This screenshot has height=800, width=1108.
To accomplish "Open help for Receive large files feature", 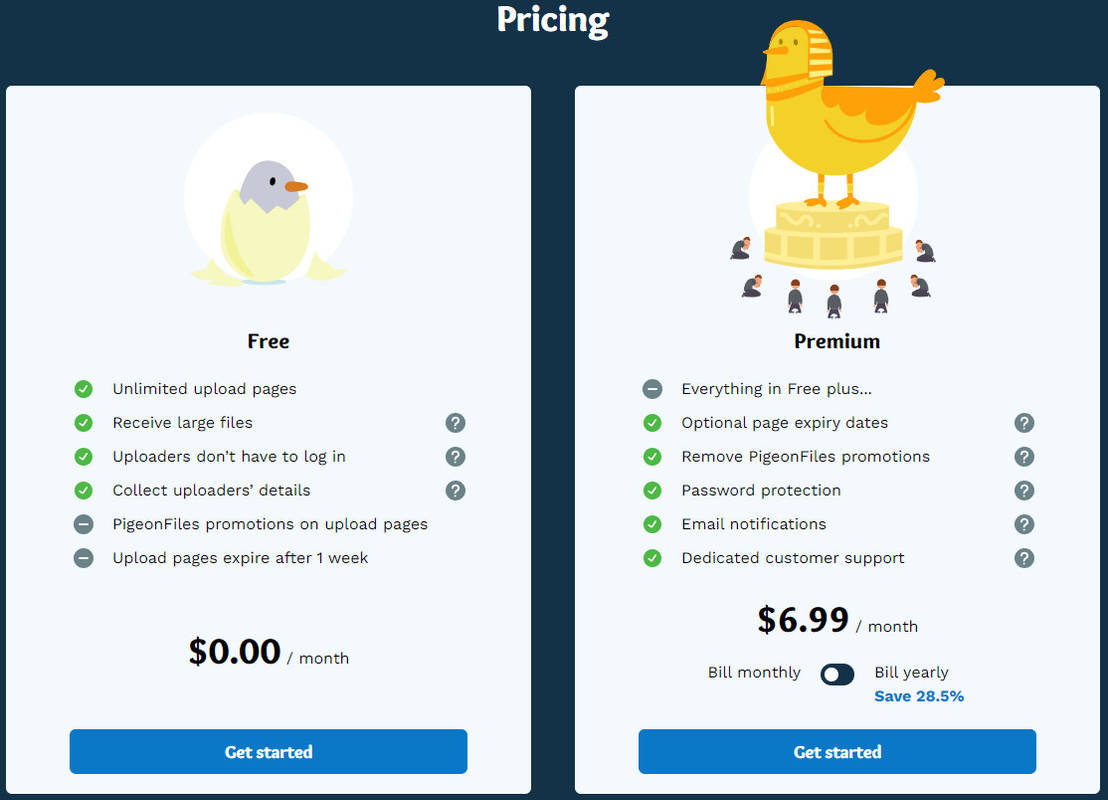I will pyautogui.click(x=455, y=423).
